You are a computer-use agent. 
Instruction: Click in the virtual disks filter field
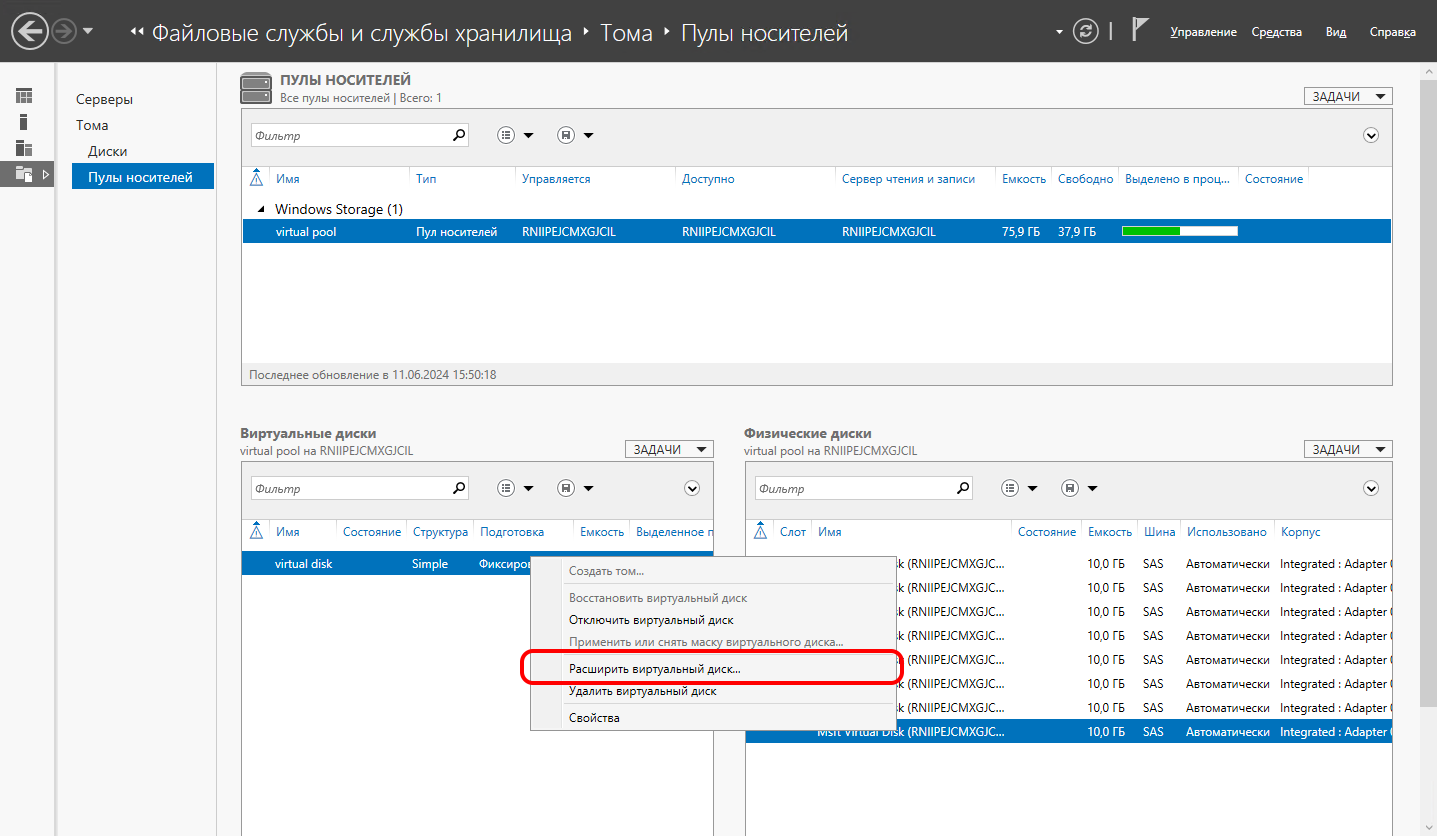350,488
